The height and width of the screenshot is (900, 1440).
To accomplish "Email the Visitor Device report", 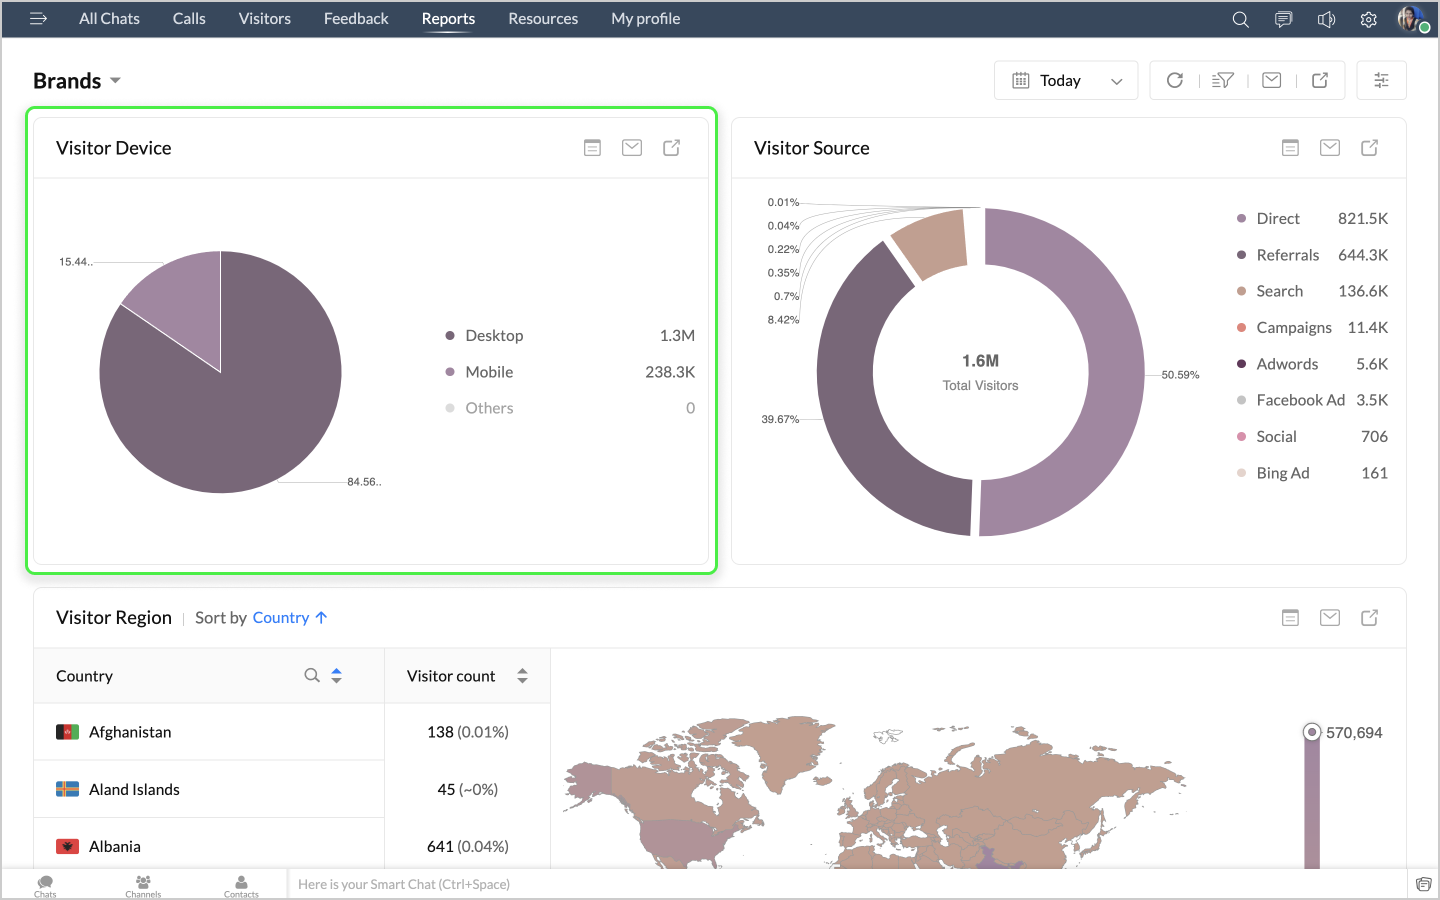I will (x=632, y=148).
